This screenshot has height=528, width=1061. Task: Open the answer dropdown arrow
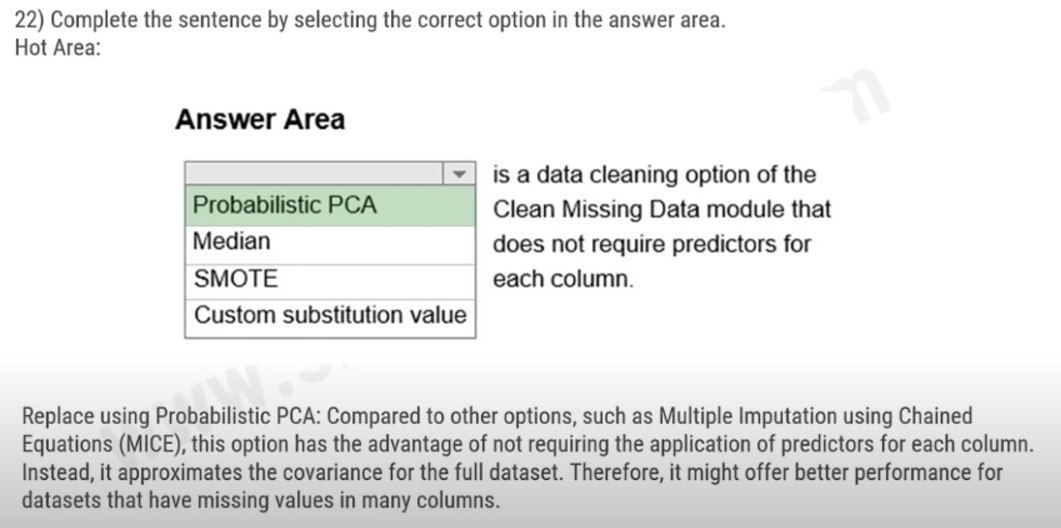tap(459, 173)
